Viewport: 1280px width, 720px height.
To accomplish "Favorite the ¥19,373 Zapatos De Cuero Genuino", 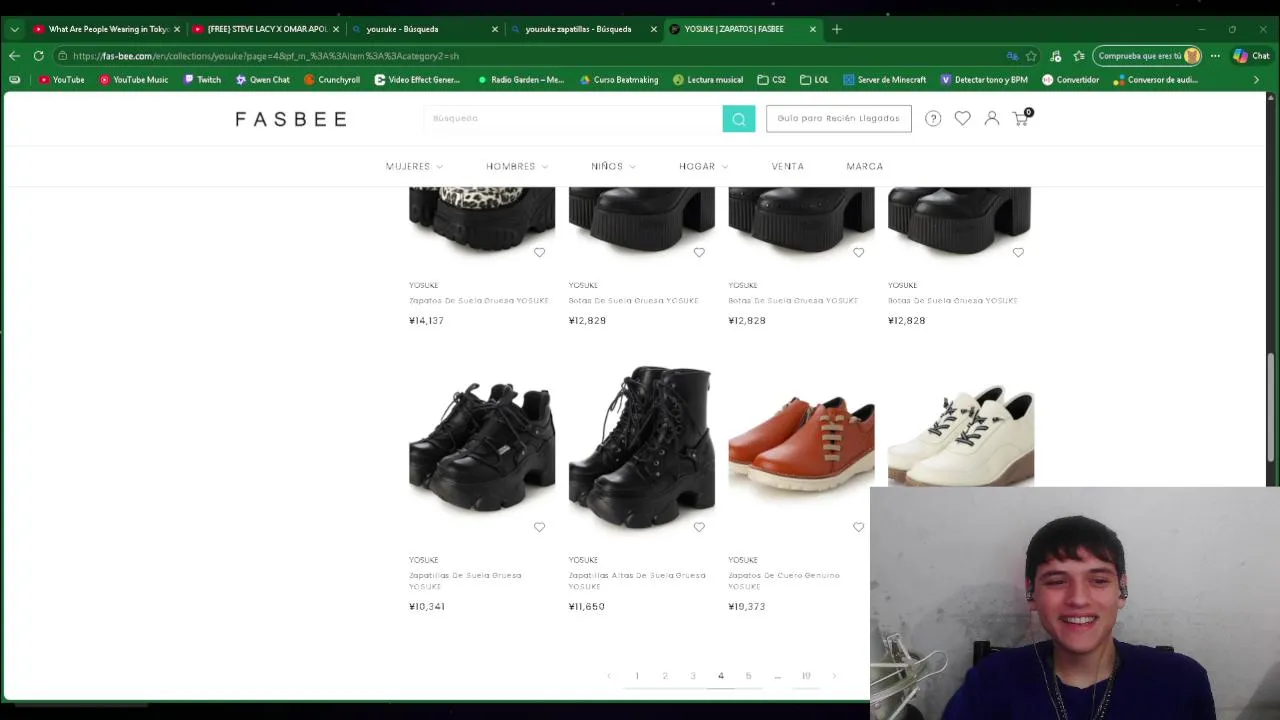I will [858, 527].
